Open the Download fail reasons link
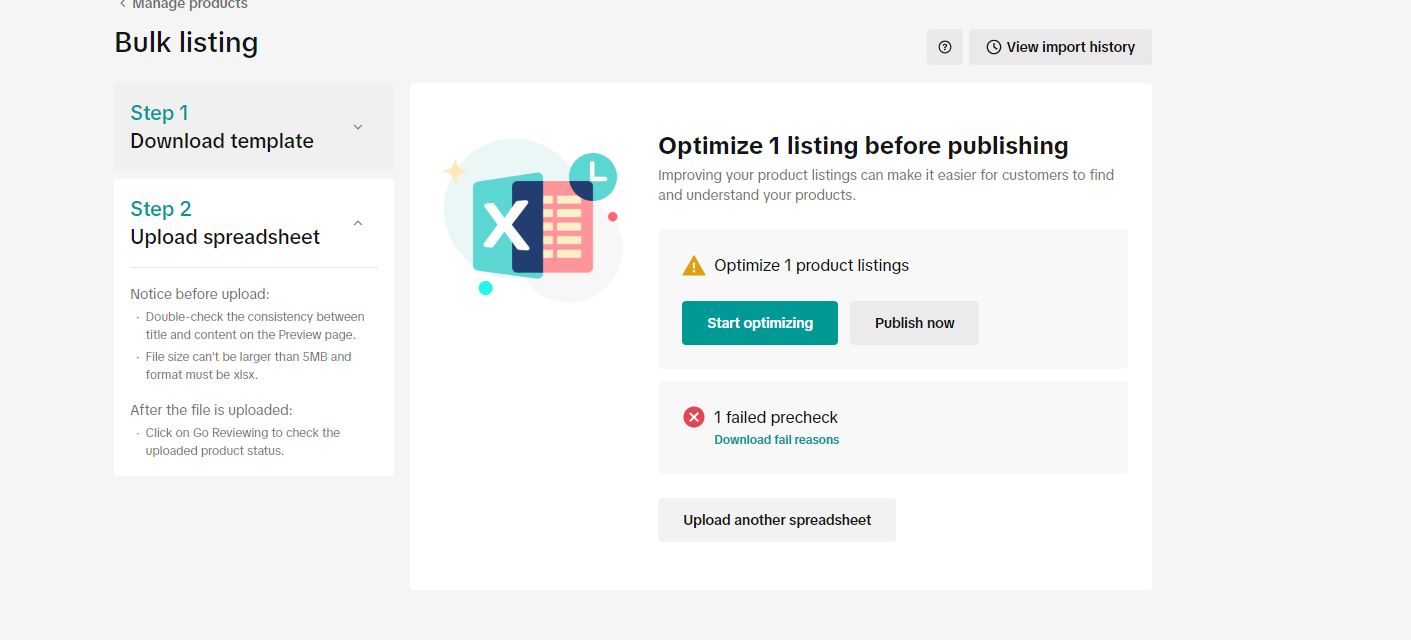The height and width of the screenshot is (640, 1411). pos(776,440)
